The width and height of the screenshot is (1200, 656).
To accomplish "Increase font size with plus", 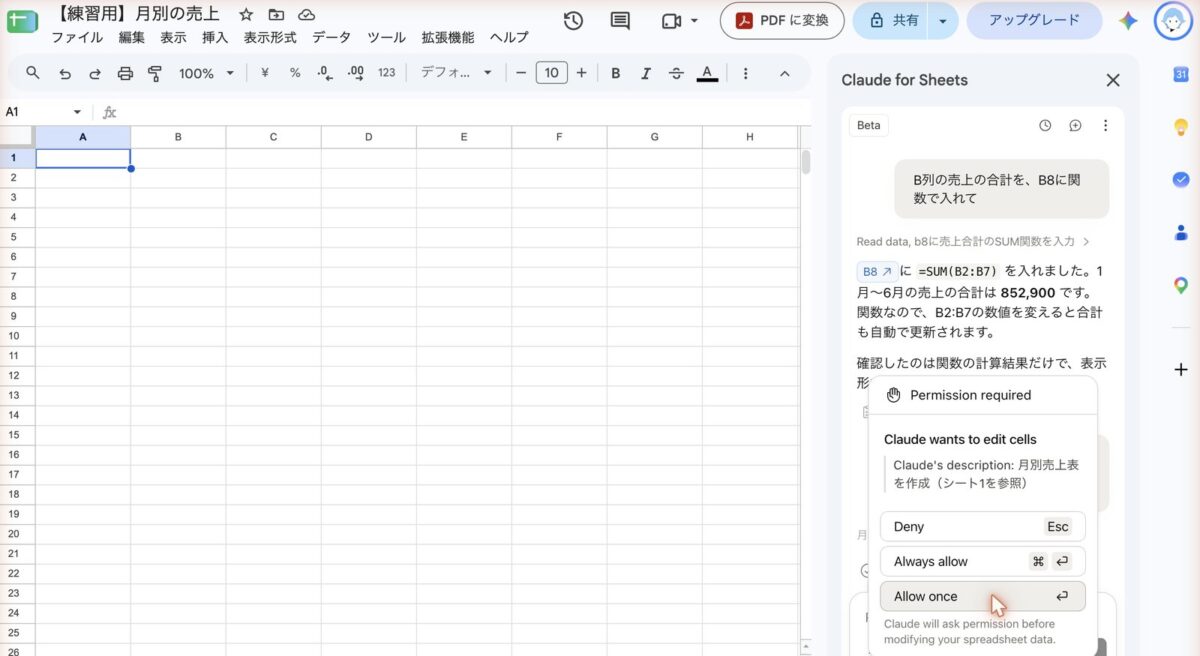I will click(x=581, y=73).
